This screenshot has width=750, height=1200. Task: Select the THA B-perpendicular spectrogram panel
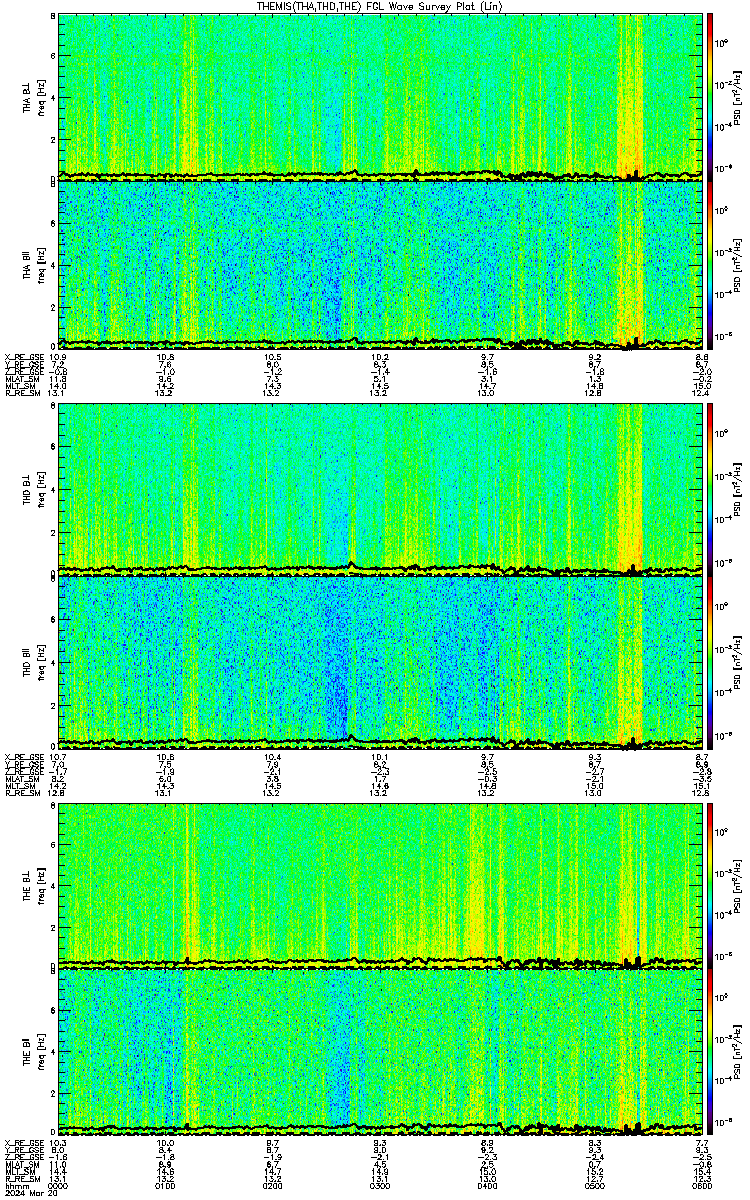pos(378,95)
